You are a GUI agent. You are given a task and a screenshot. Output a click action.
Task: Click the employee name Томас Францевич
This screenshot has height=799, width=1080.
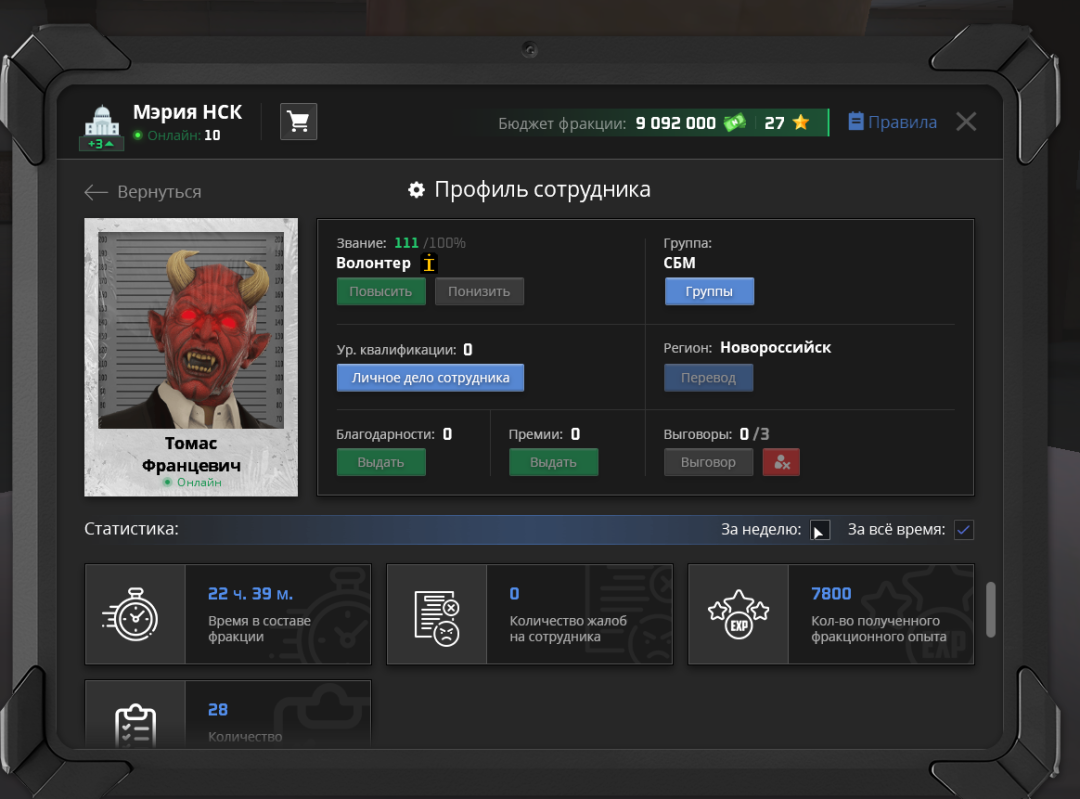click(x=191, y=454)
